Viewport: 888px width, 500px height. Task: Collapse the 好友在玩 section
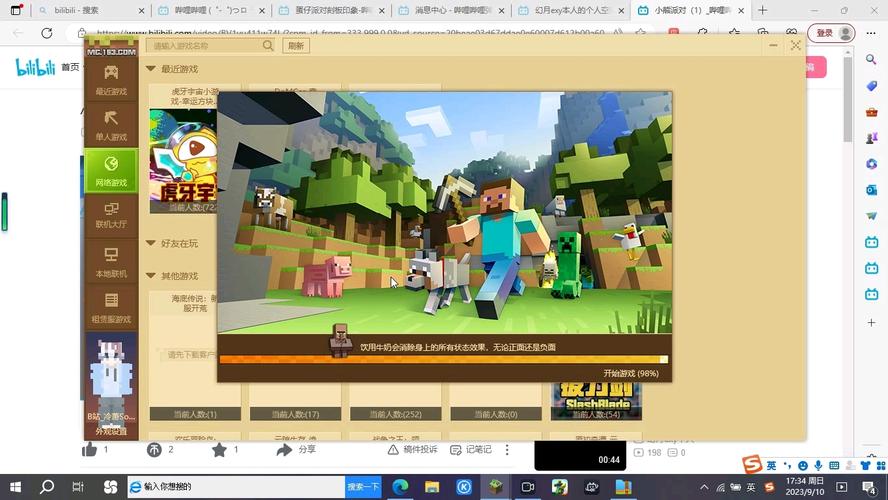pyautogui.click(x=151, y=243)
